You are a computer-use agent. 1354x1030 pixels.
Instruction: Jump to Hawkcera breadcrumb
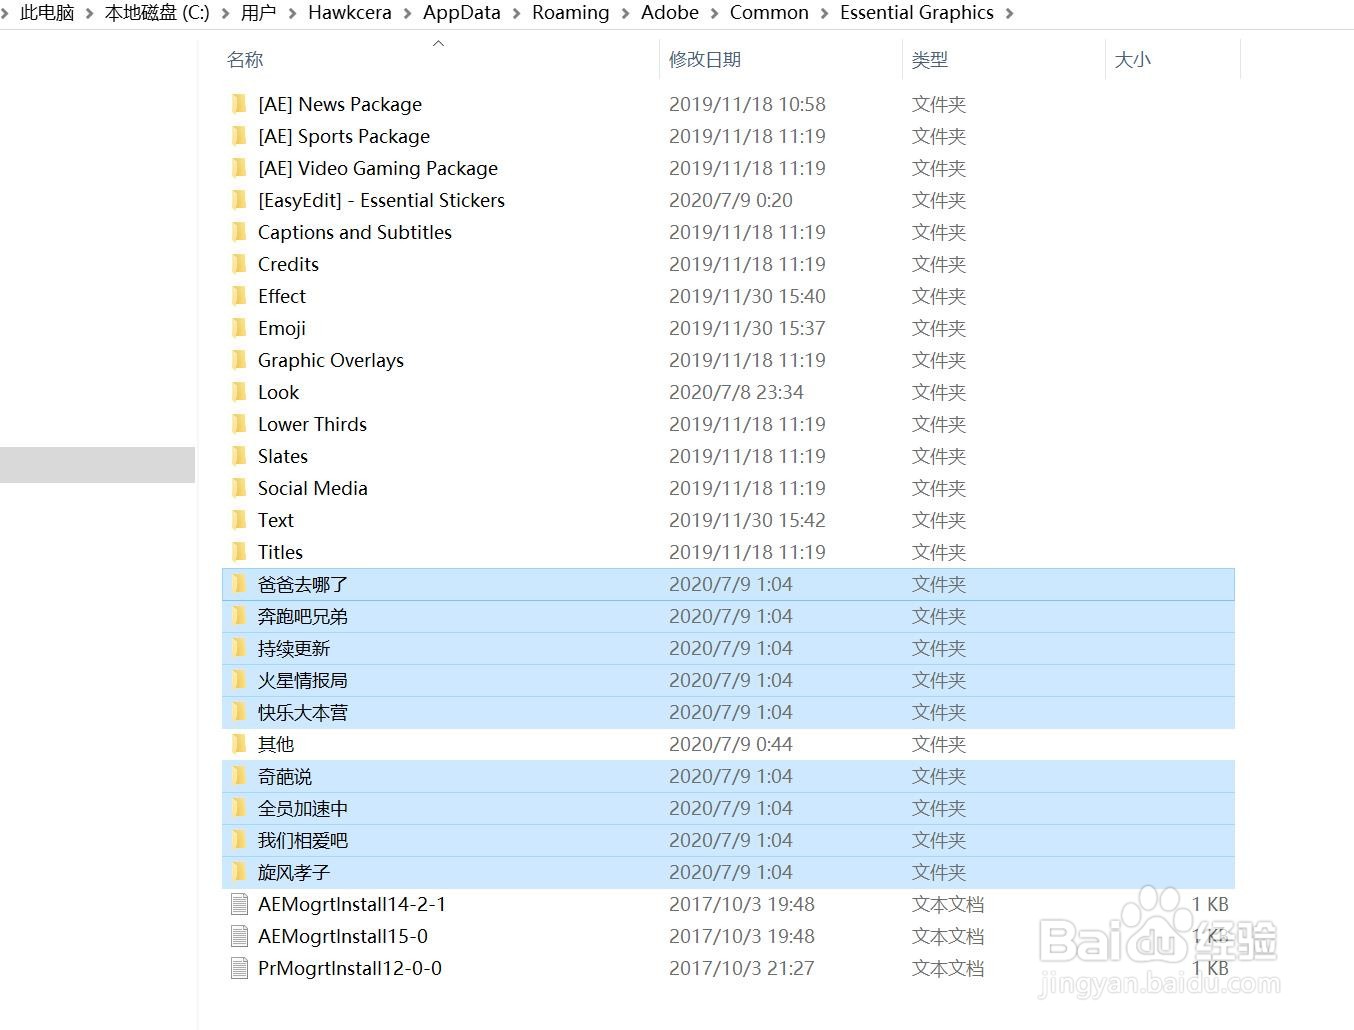click(x=350, y=13)
